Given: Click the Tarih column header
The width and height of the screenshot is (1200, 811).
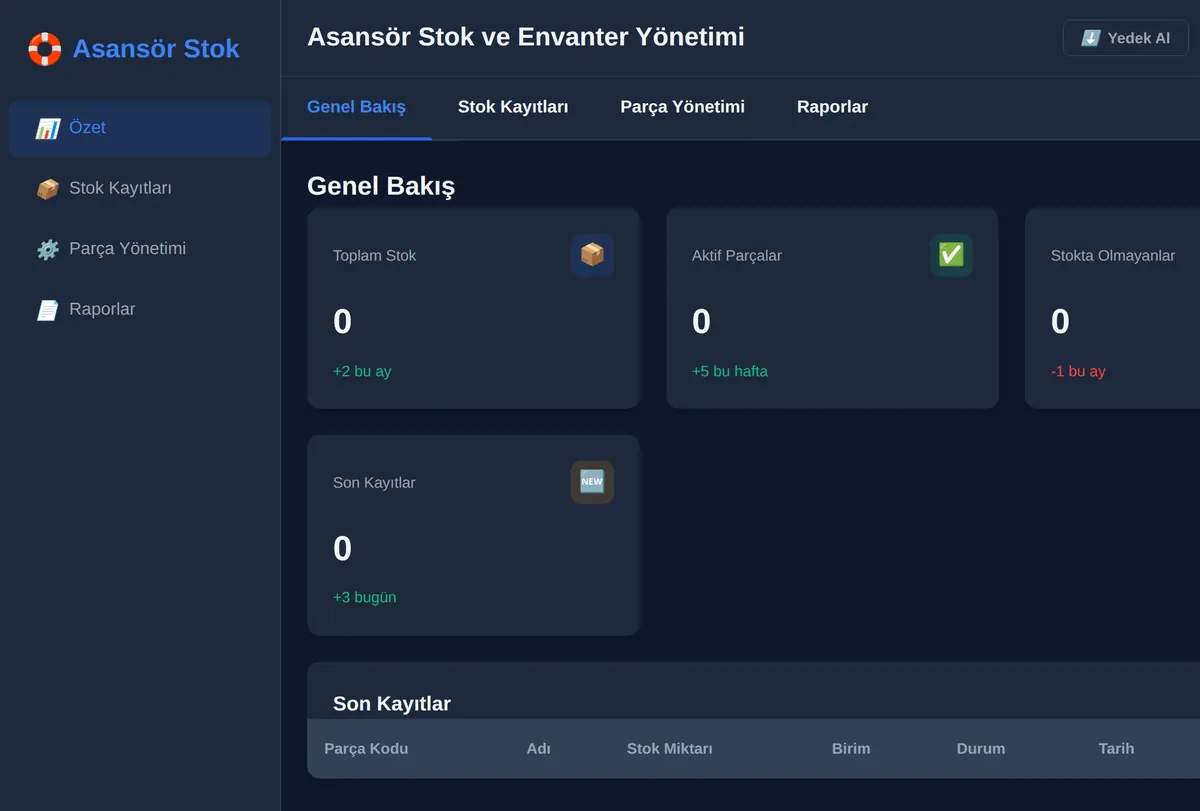Looking at the screenshot, I should (1116, 748).
